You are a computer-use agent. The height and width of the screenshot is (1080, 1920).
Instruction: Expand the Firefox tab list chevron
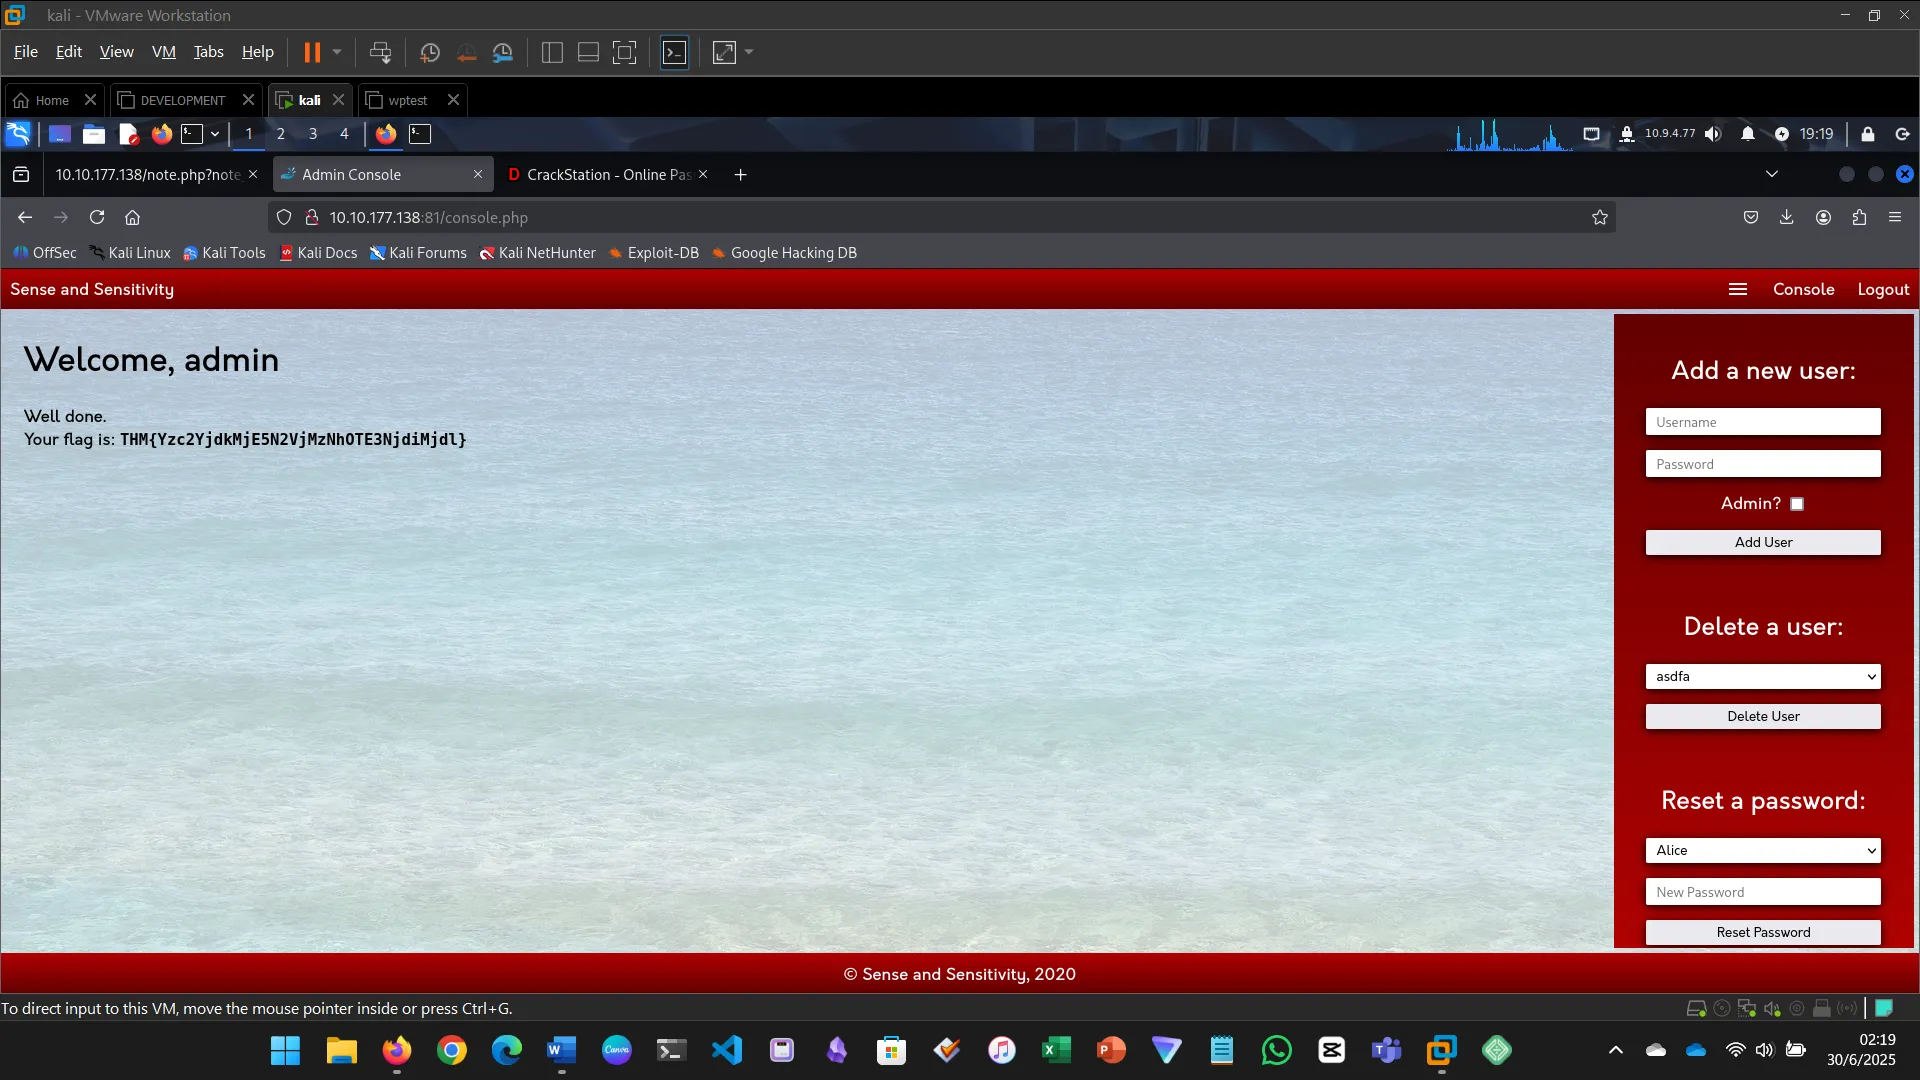[1772, 173]
